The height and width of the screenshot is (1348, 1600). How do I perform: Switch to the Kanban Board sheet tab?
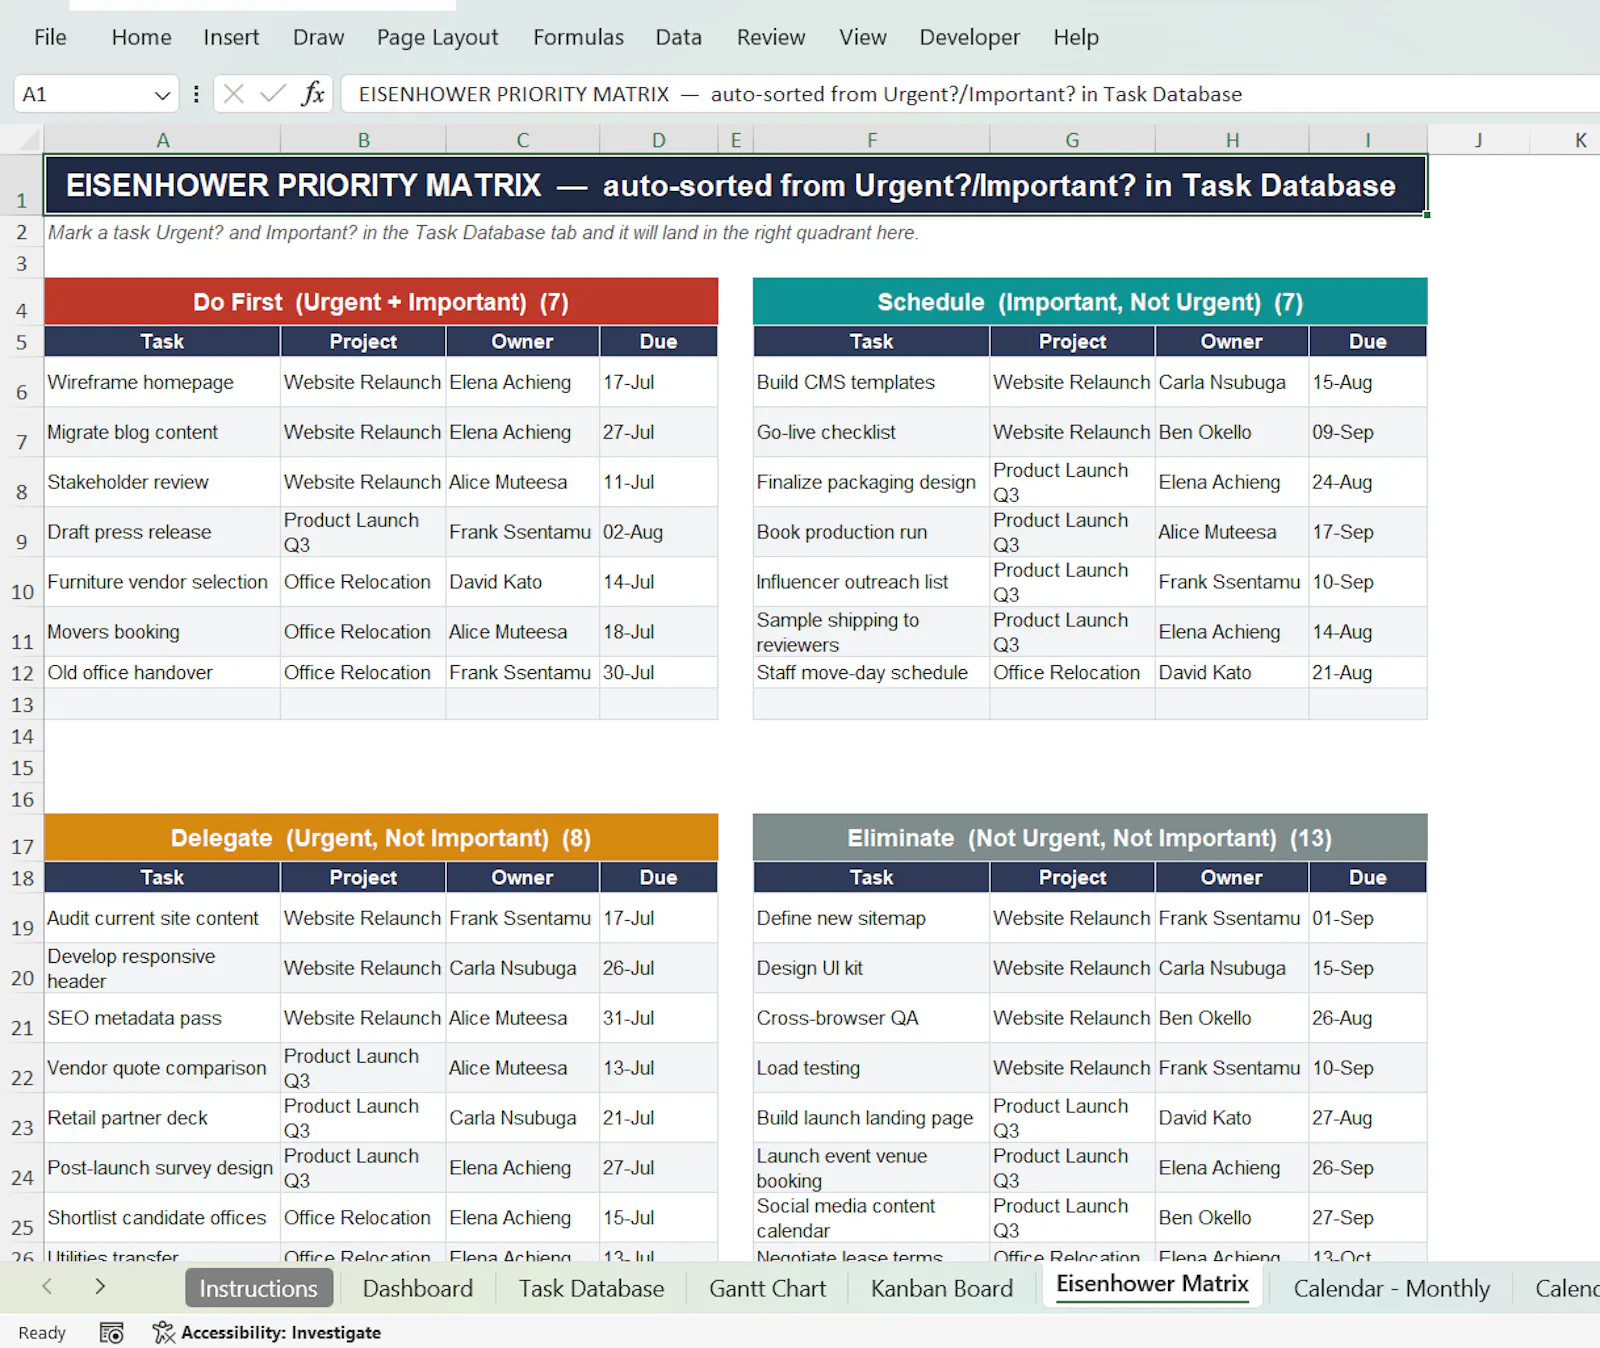(x=941, y=1288)
